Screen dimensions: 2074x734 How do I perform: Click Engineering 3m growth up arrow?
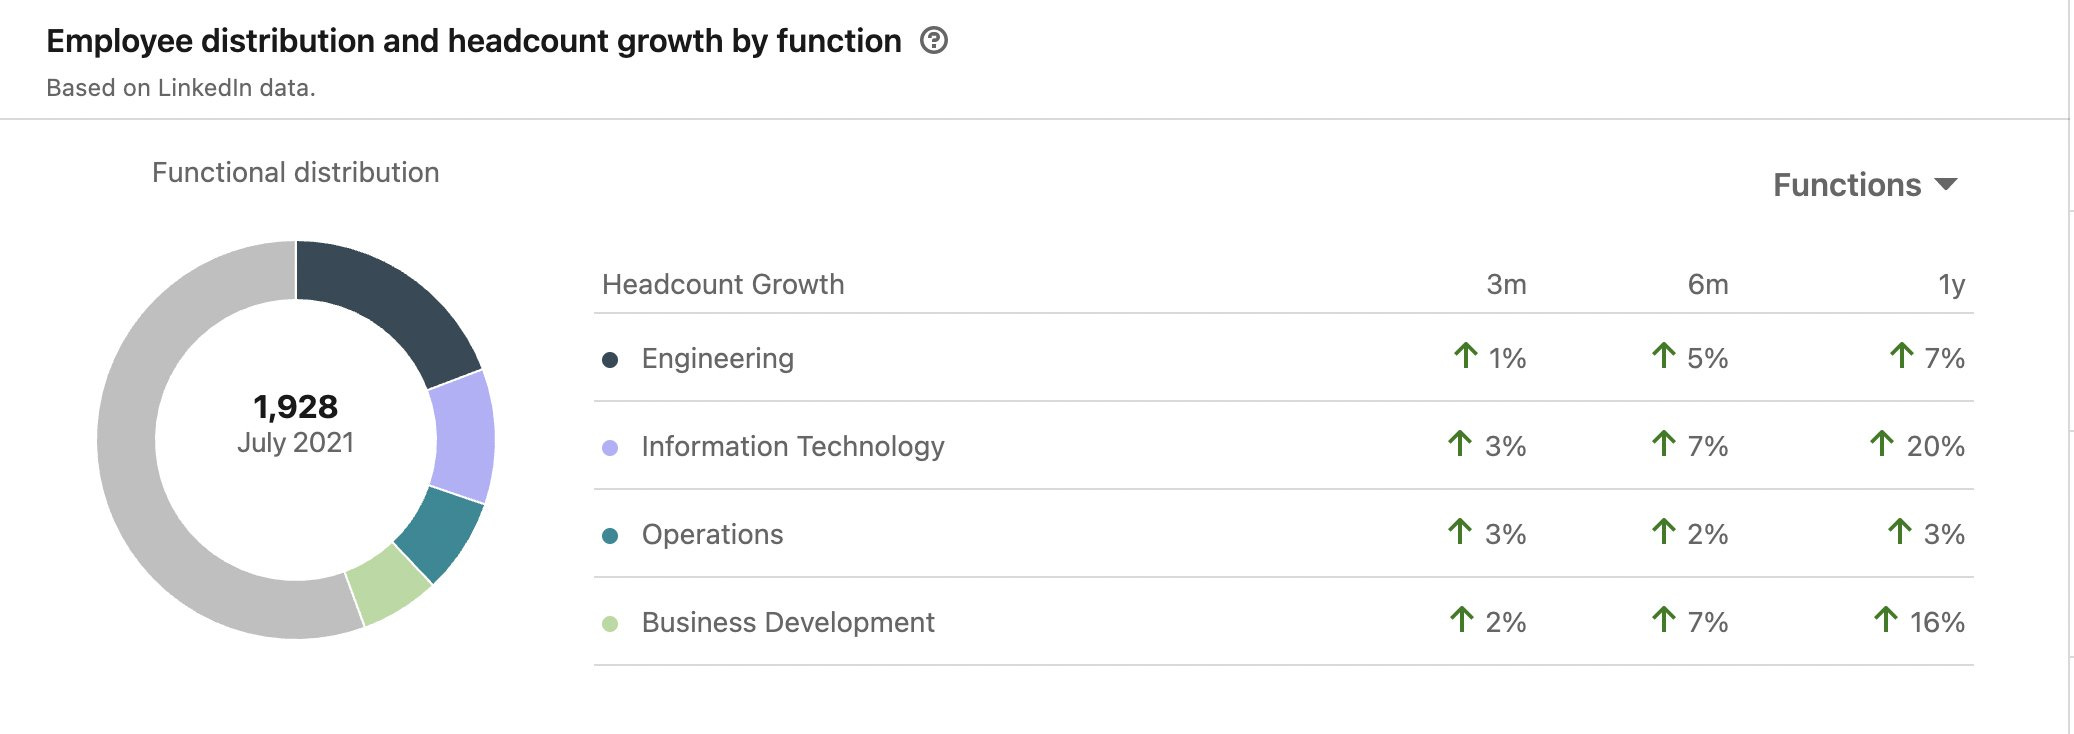tap(1466, 355)
